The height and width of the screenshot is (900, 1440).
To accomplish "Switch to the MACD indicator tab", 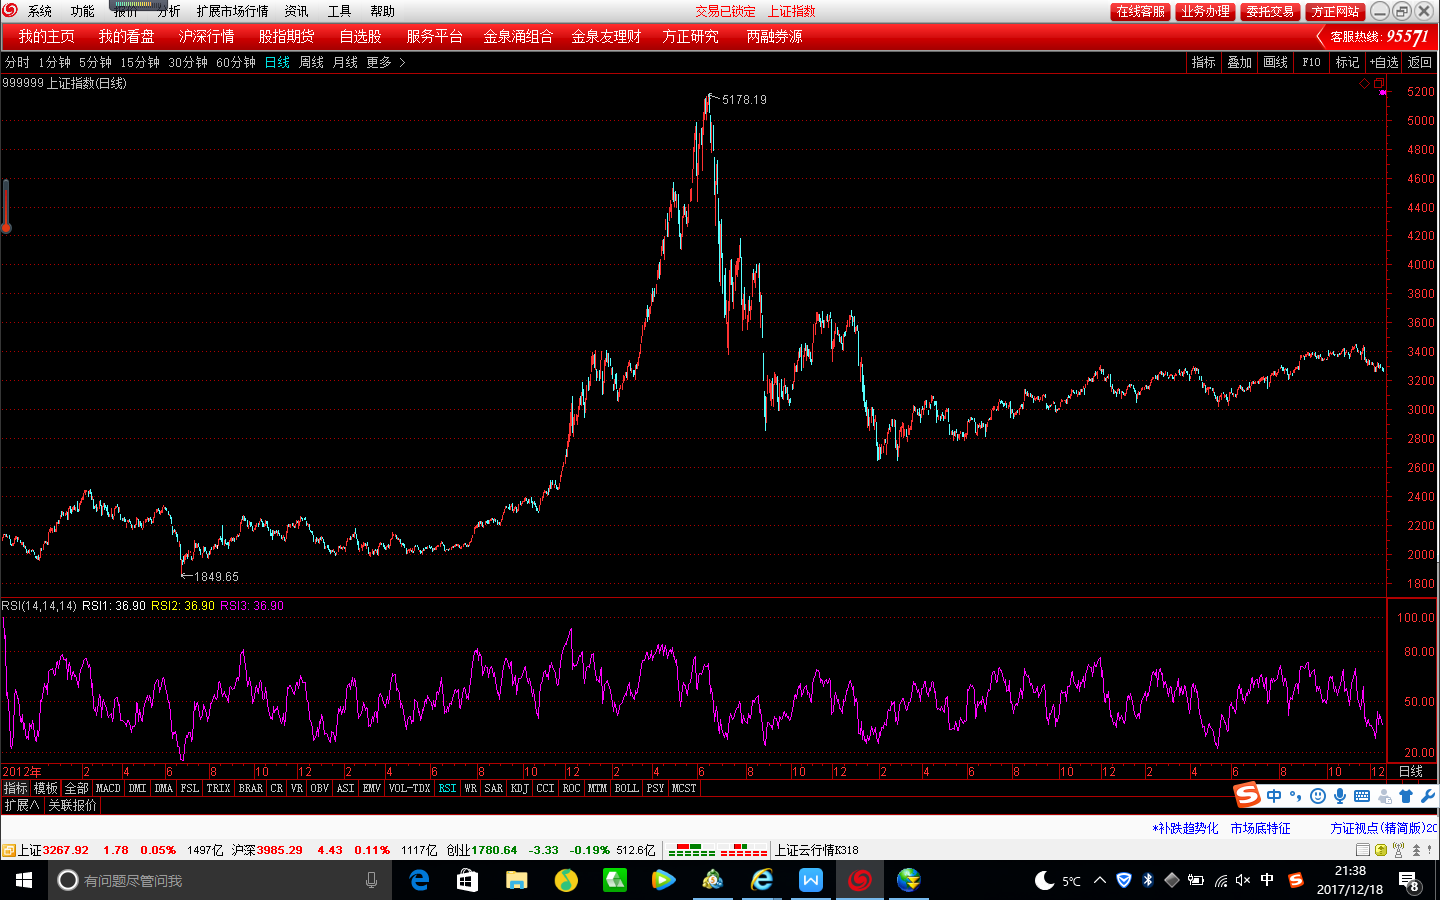I will 108,788.
